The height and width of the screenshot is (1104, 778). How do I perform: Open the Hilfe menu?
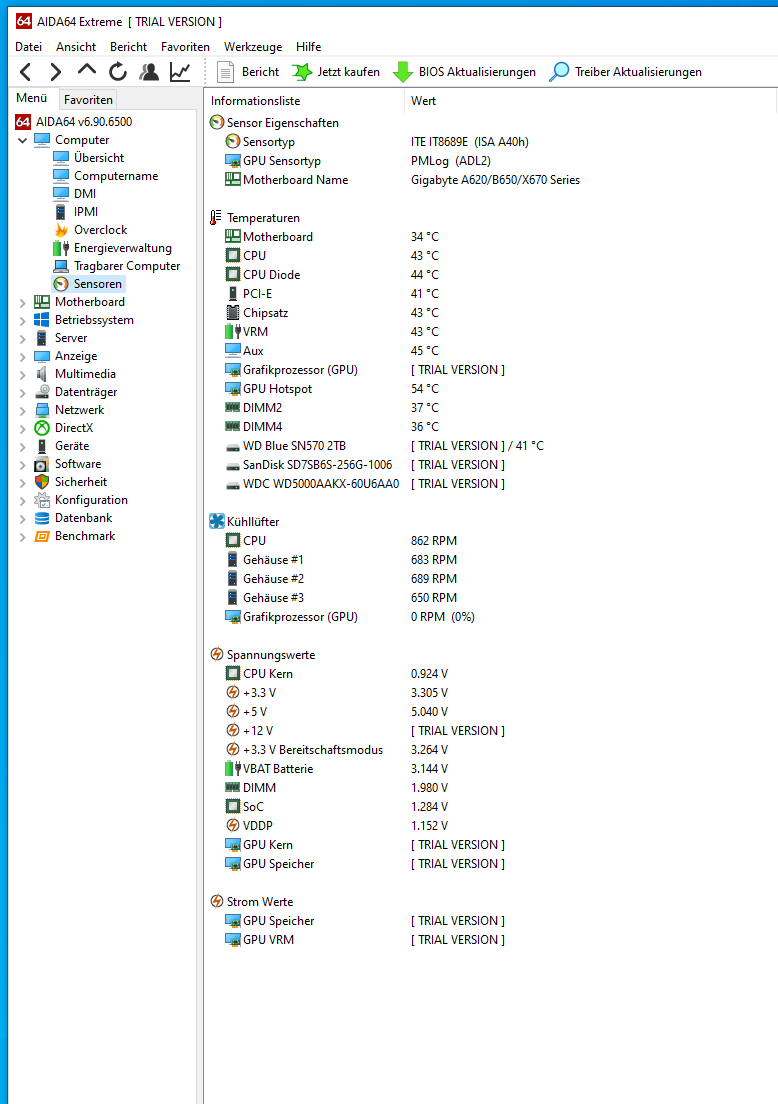point(308,46)
